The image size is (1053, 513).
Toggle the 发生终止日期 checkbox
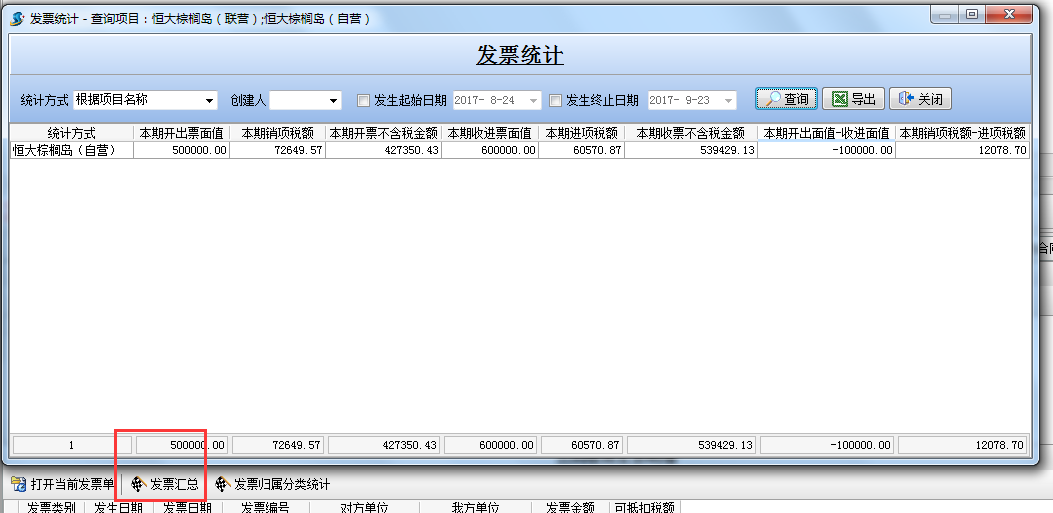[556, 100]
